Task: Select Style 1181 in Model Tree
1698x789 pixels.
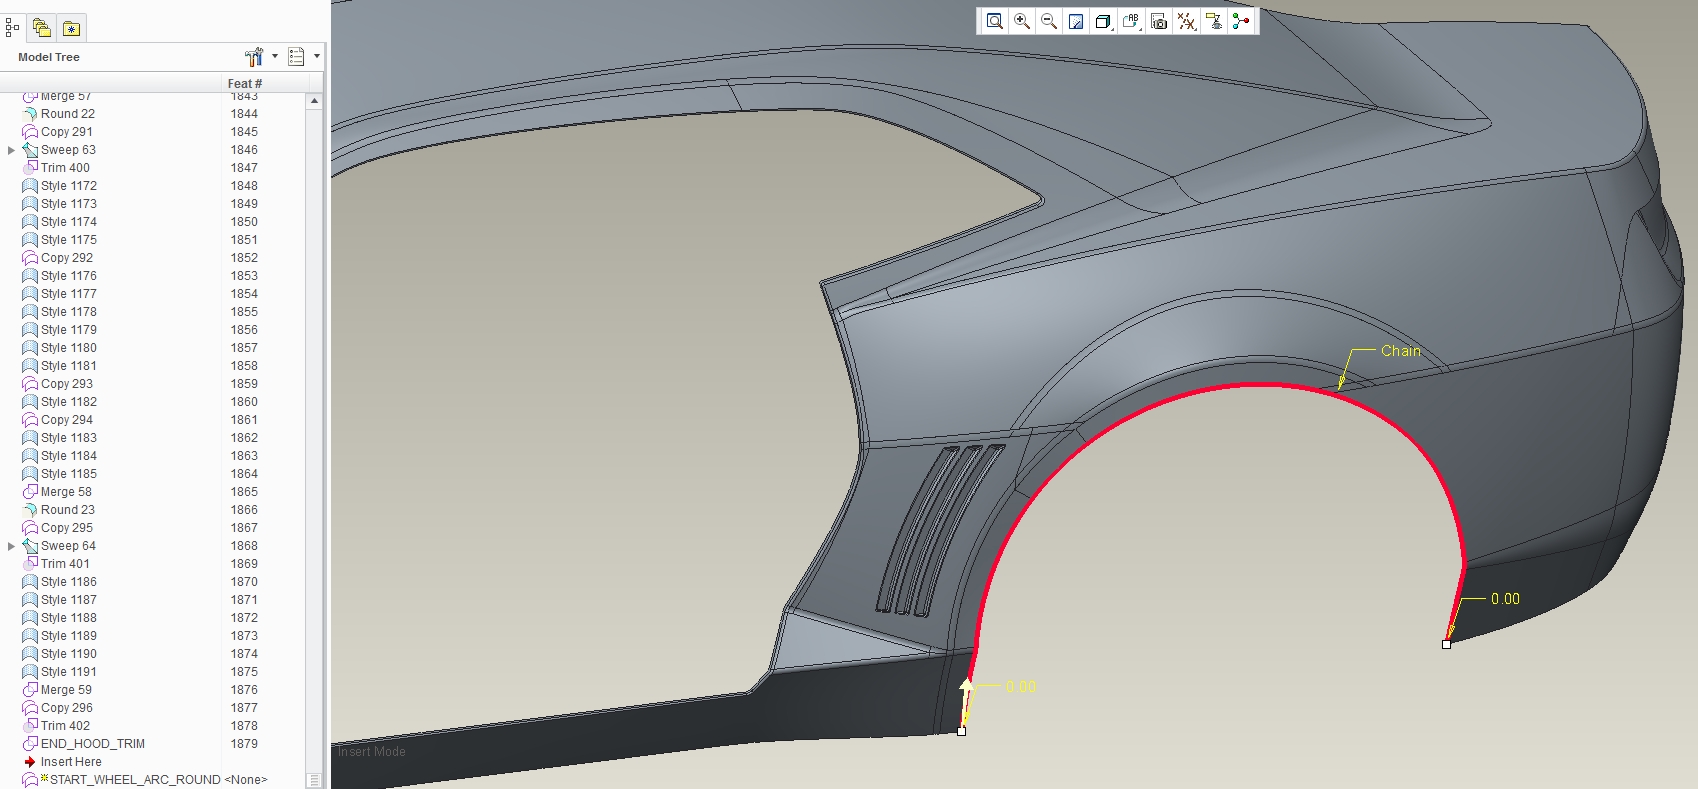Action: [69, 366]
